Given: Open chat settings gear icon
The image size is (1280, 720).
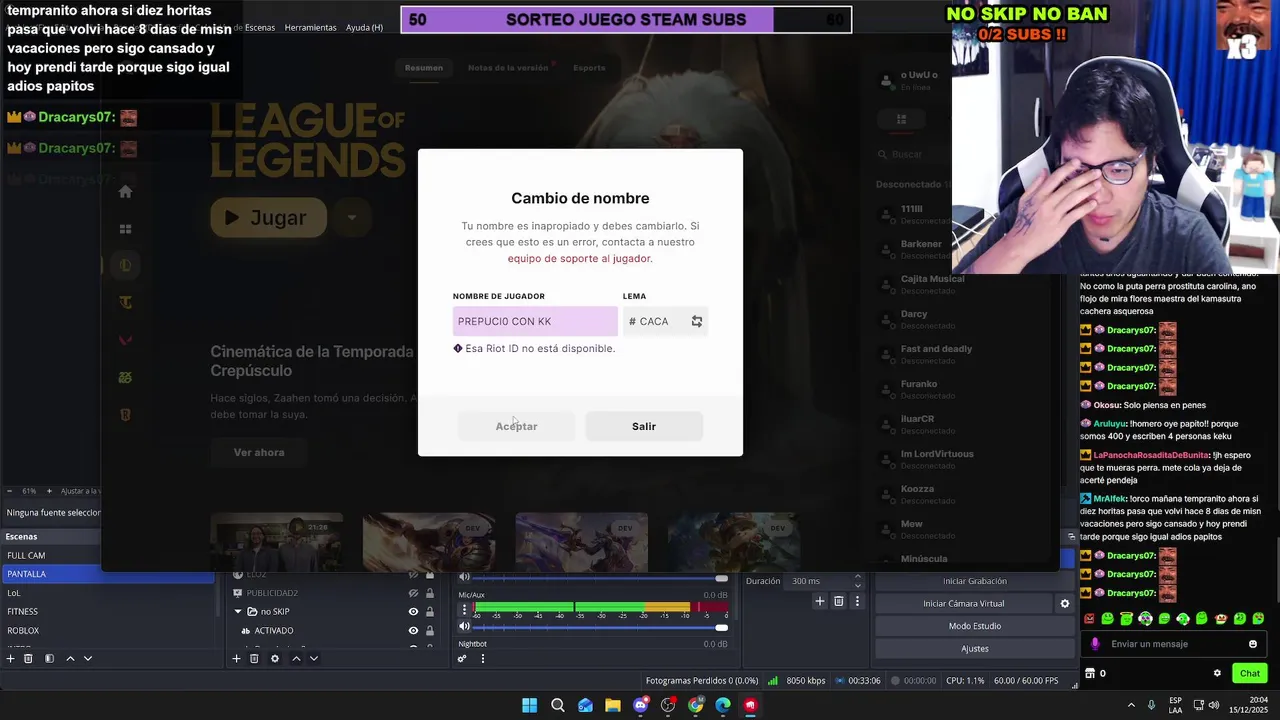Looking at the screenshot, I should pyautogui.click(x=1217, y=673).
